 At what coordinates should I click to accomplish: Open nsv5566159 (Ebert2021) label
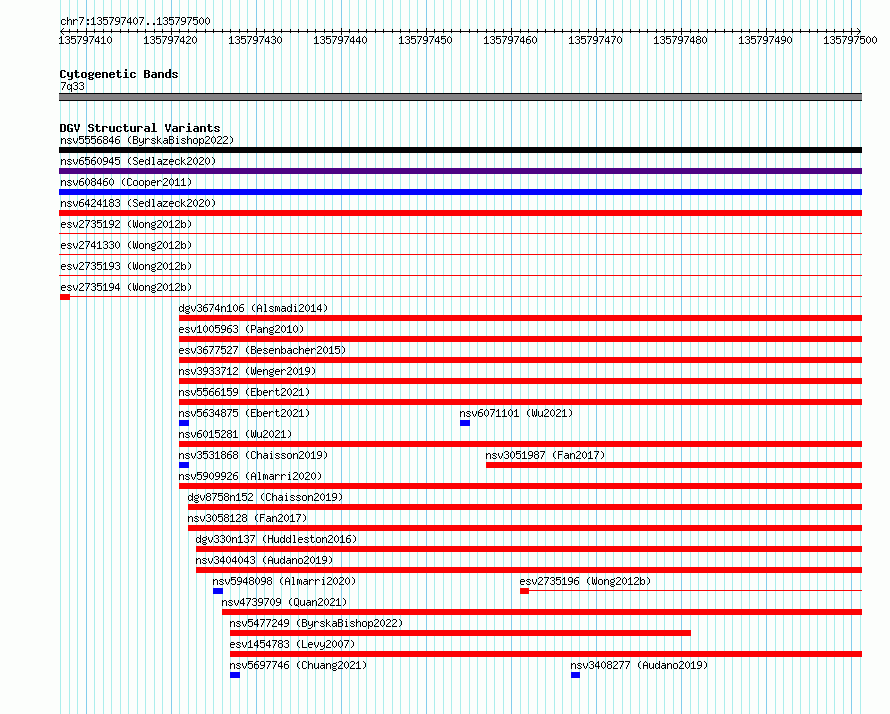[x=244, y=392]
